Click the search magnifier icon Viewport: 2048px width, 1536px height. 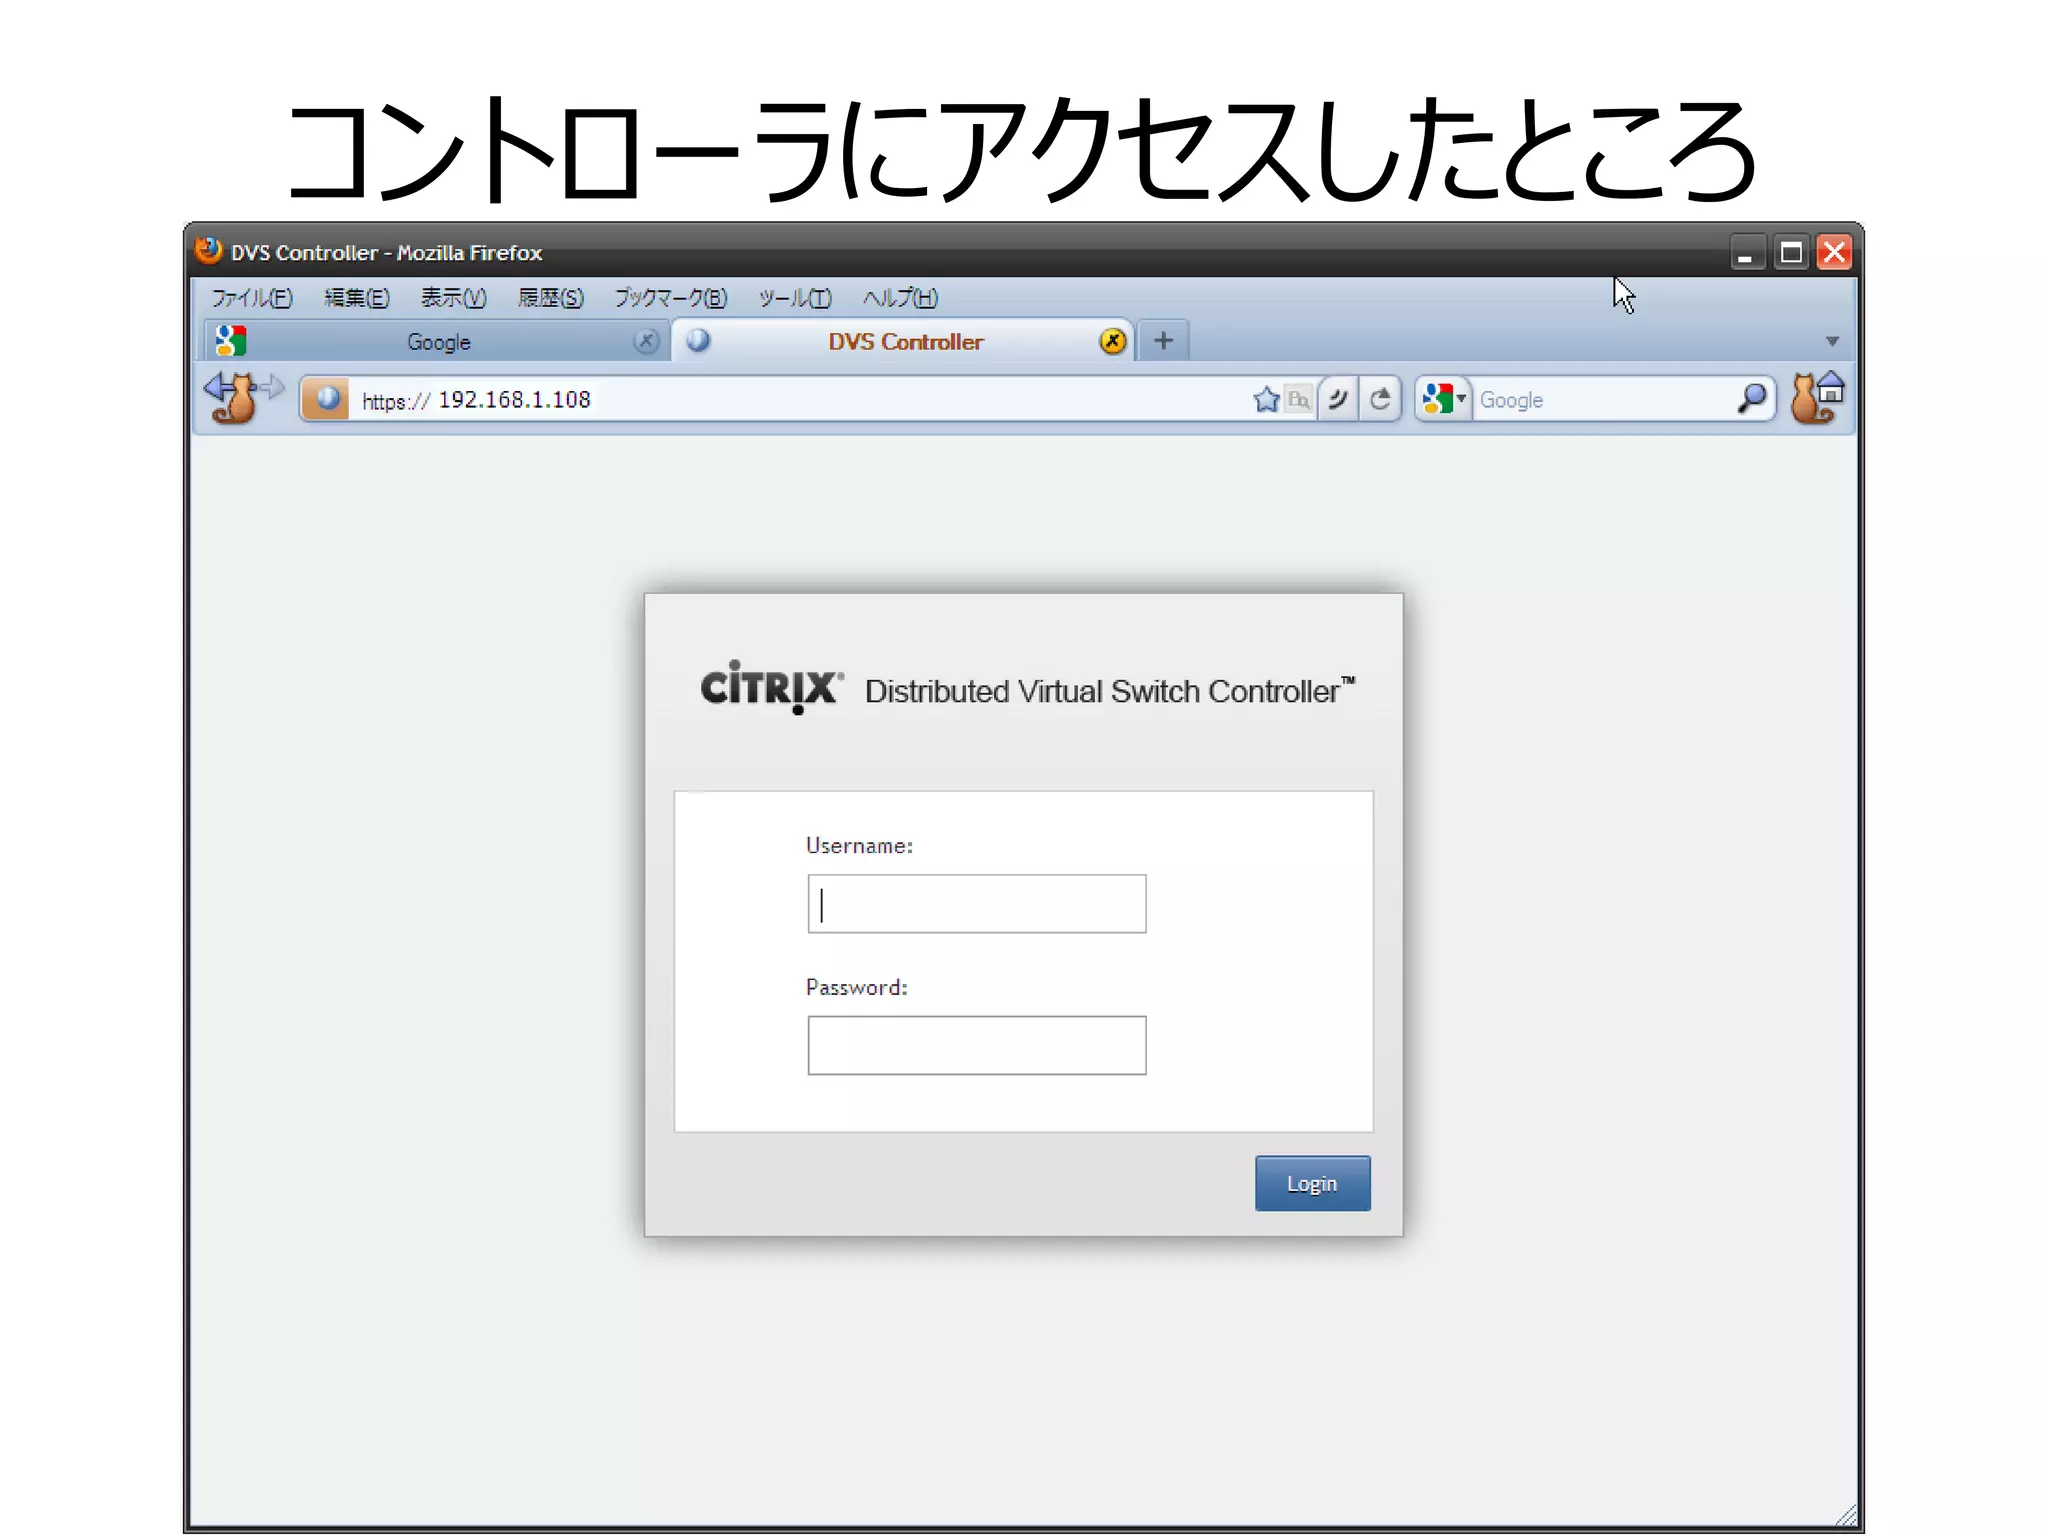[x=1751, y=398]
